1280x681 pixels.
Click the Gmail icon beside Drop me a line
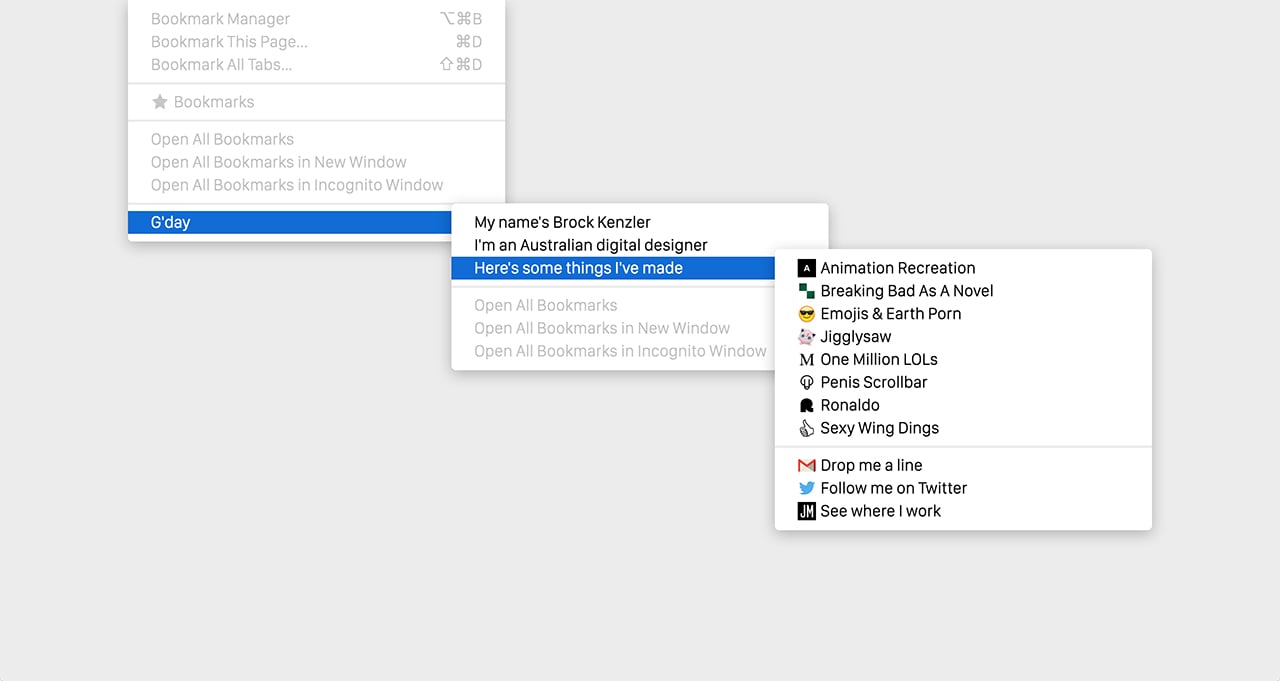pos(806,465)
